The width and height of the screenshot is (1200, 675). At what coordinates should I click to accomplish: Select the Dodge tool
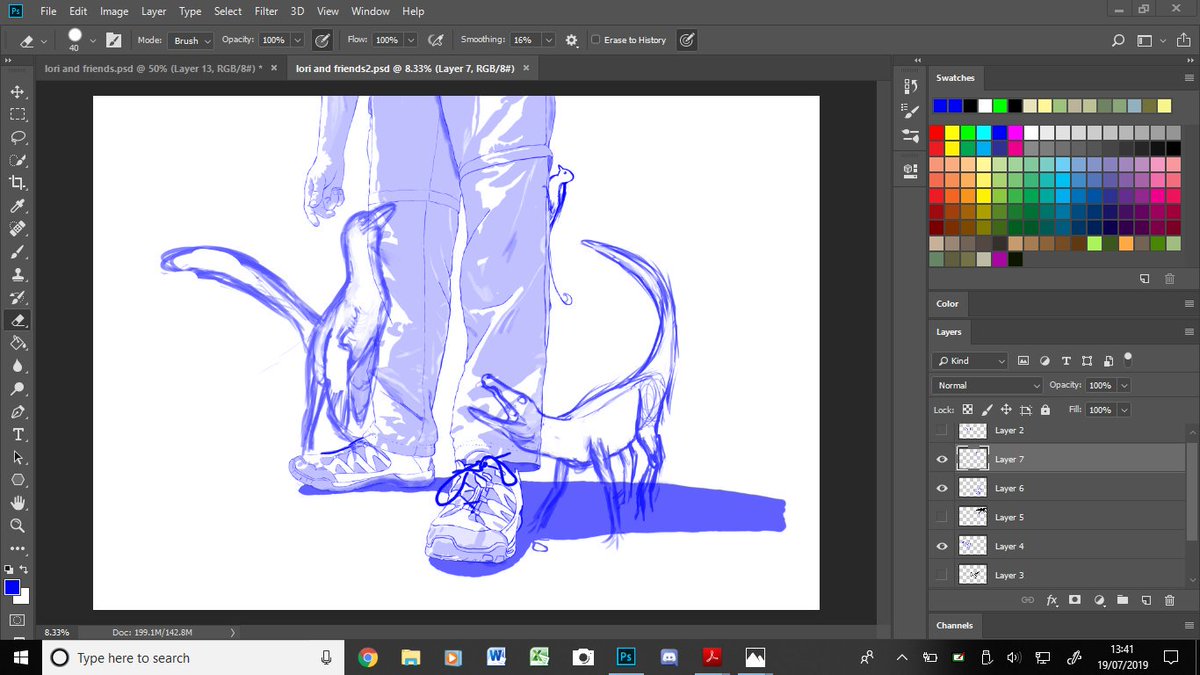click(18, 389)
